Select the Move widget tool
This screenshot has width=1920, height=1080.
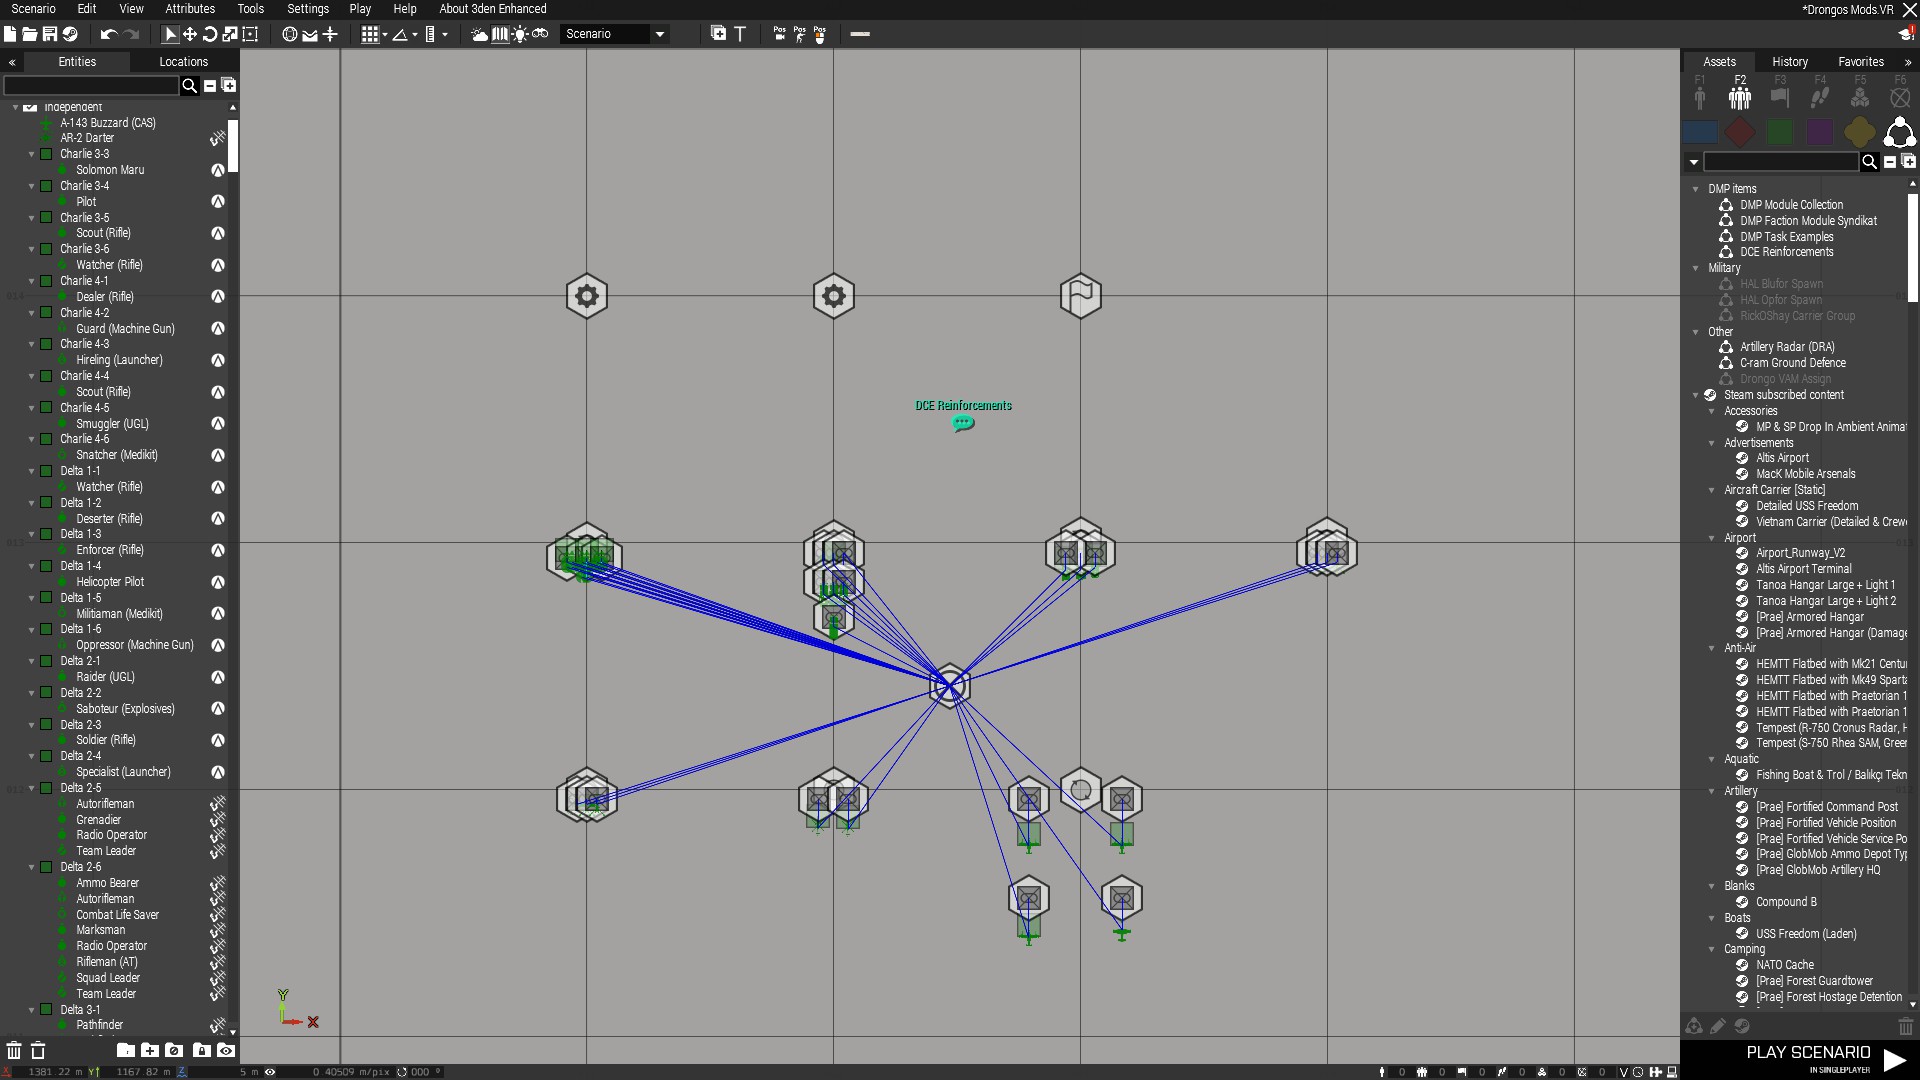[x=189, y=34]
